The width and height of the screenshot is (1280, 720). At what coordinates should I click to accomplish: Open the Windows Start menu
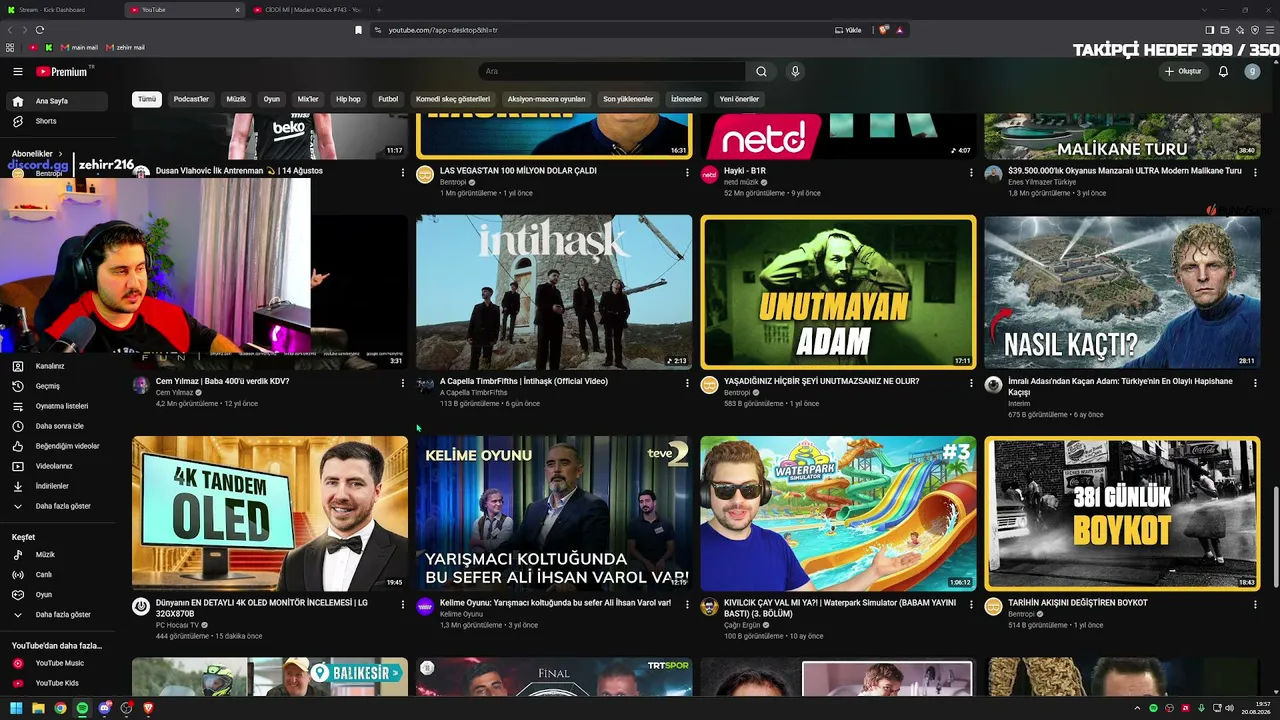pos(16,708)
